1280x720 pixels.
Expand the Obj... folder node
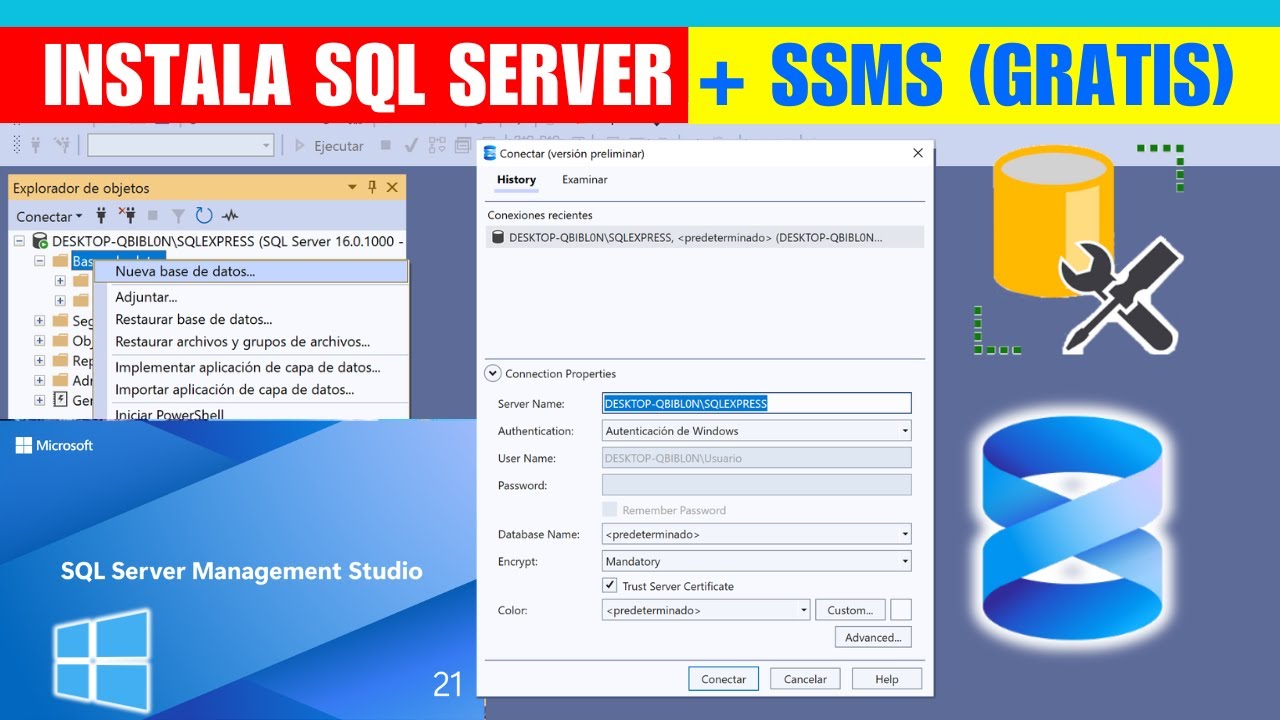tap(40, 341)
